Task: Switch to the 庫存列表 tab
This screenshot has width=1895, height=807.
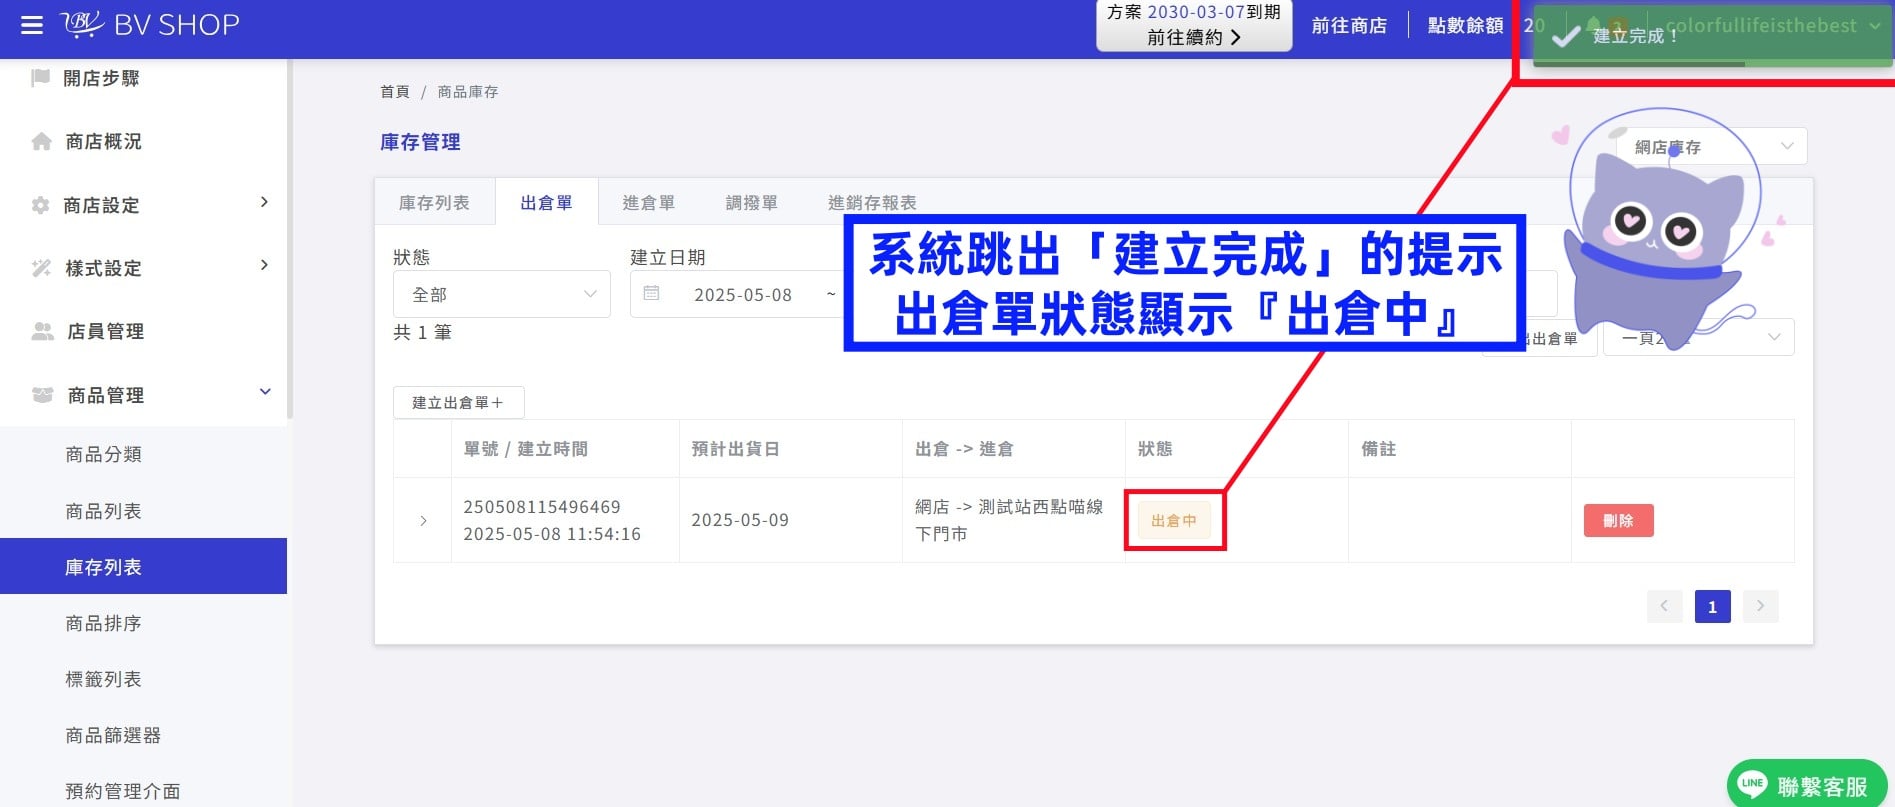Action: coord(434,203)
